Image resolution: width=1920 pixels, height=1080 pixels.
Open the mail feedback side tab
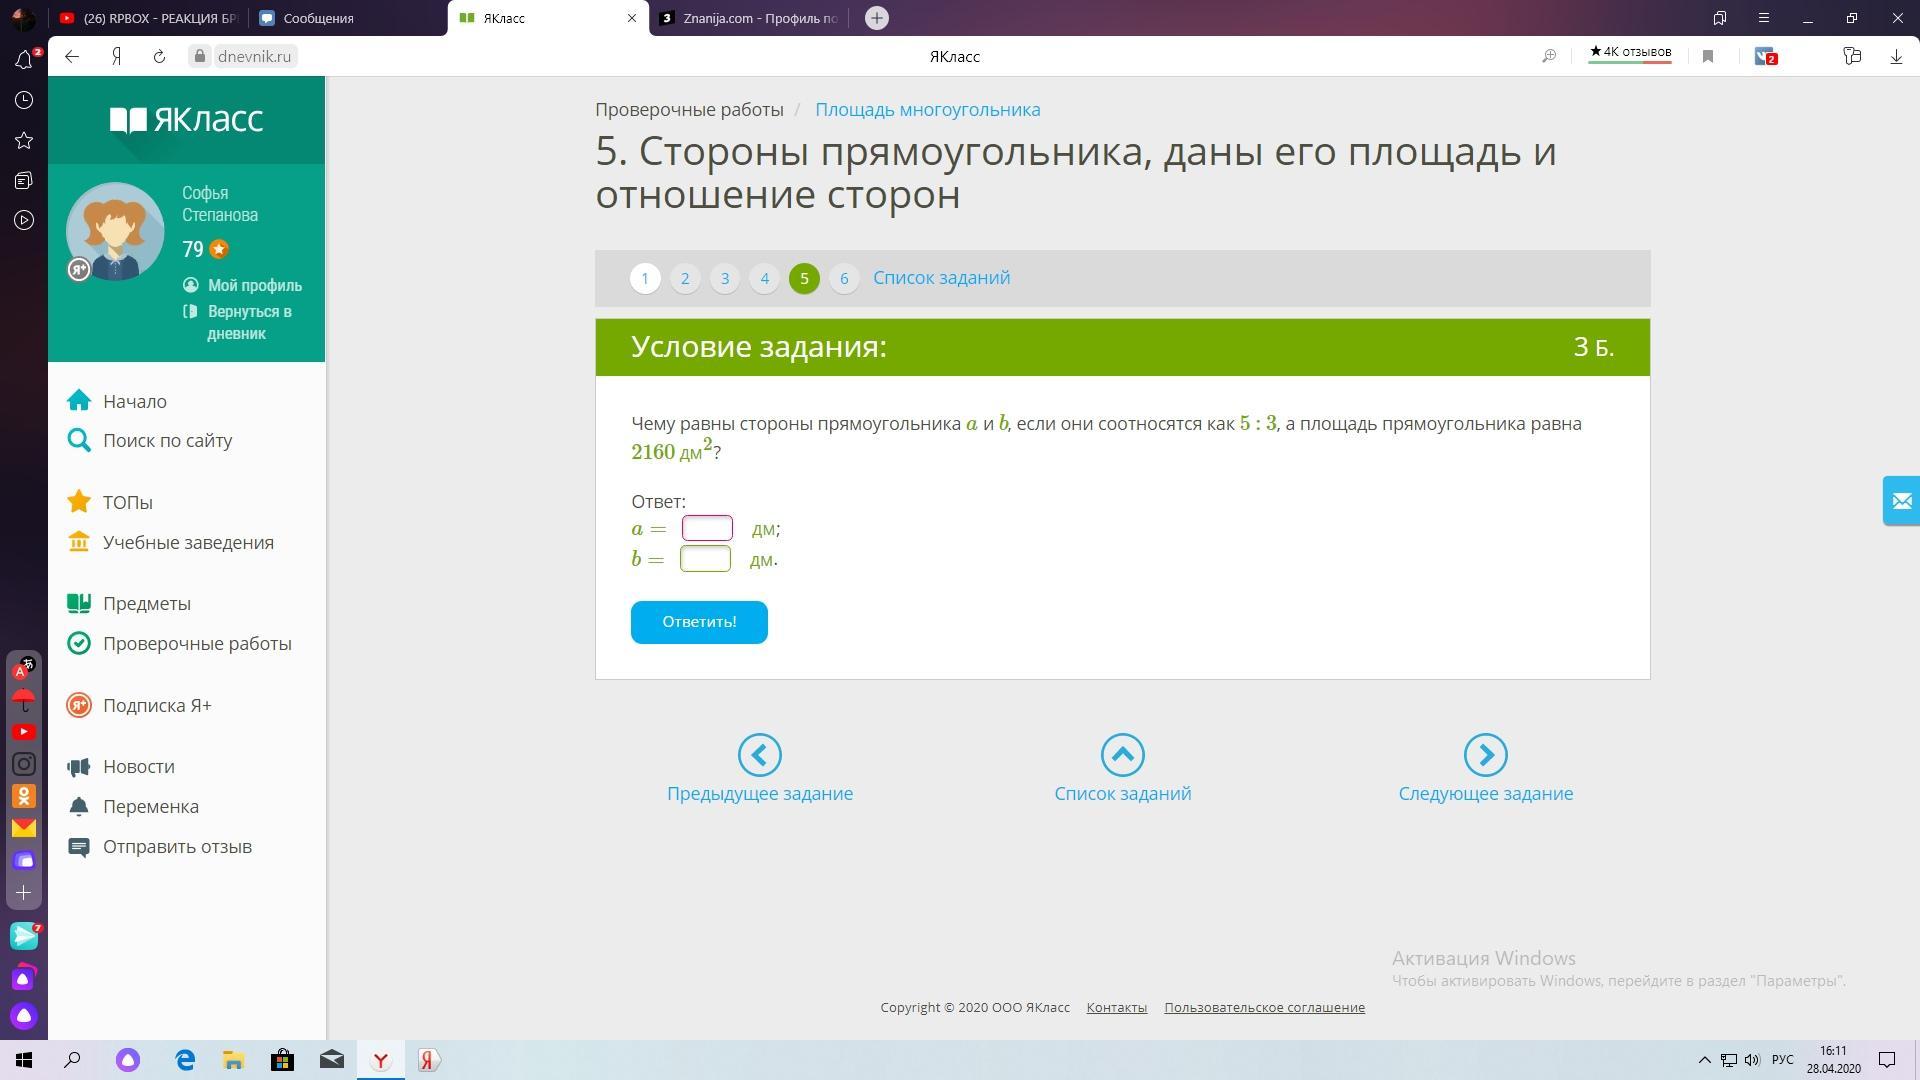1901,501
